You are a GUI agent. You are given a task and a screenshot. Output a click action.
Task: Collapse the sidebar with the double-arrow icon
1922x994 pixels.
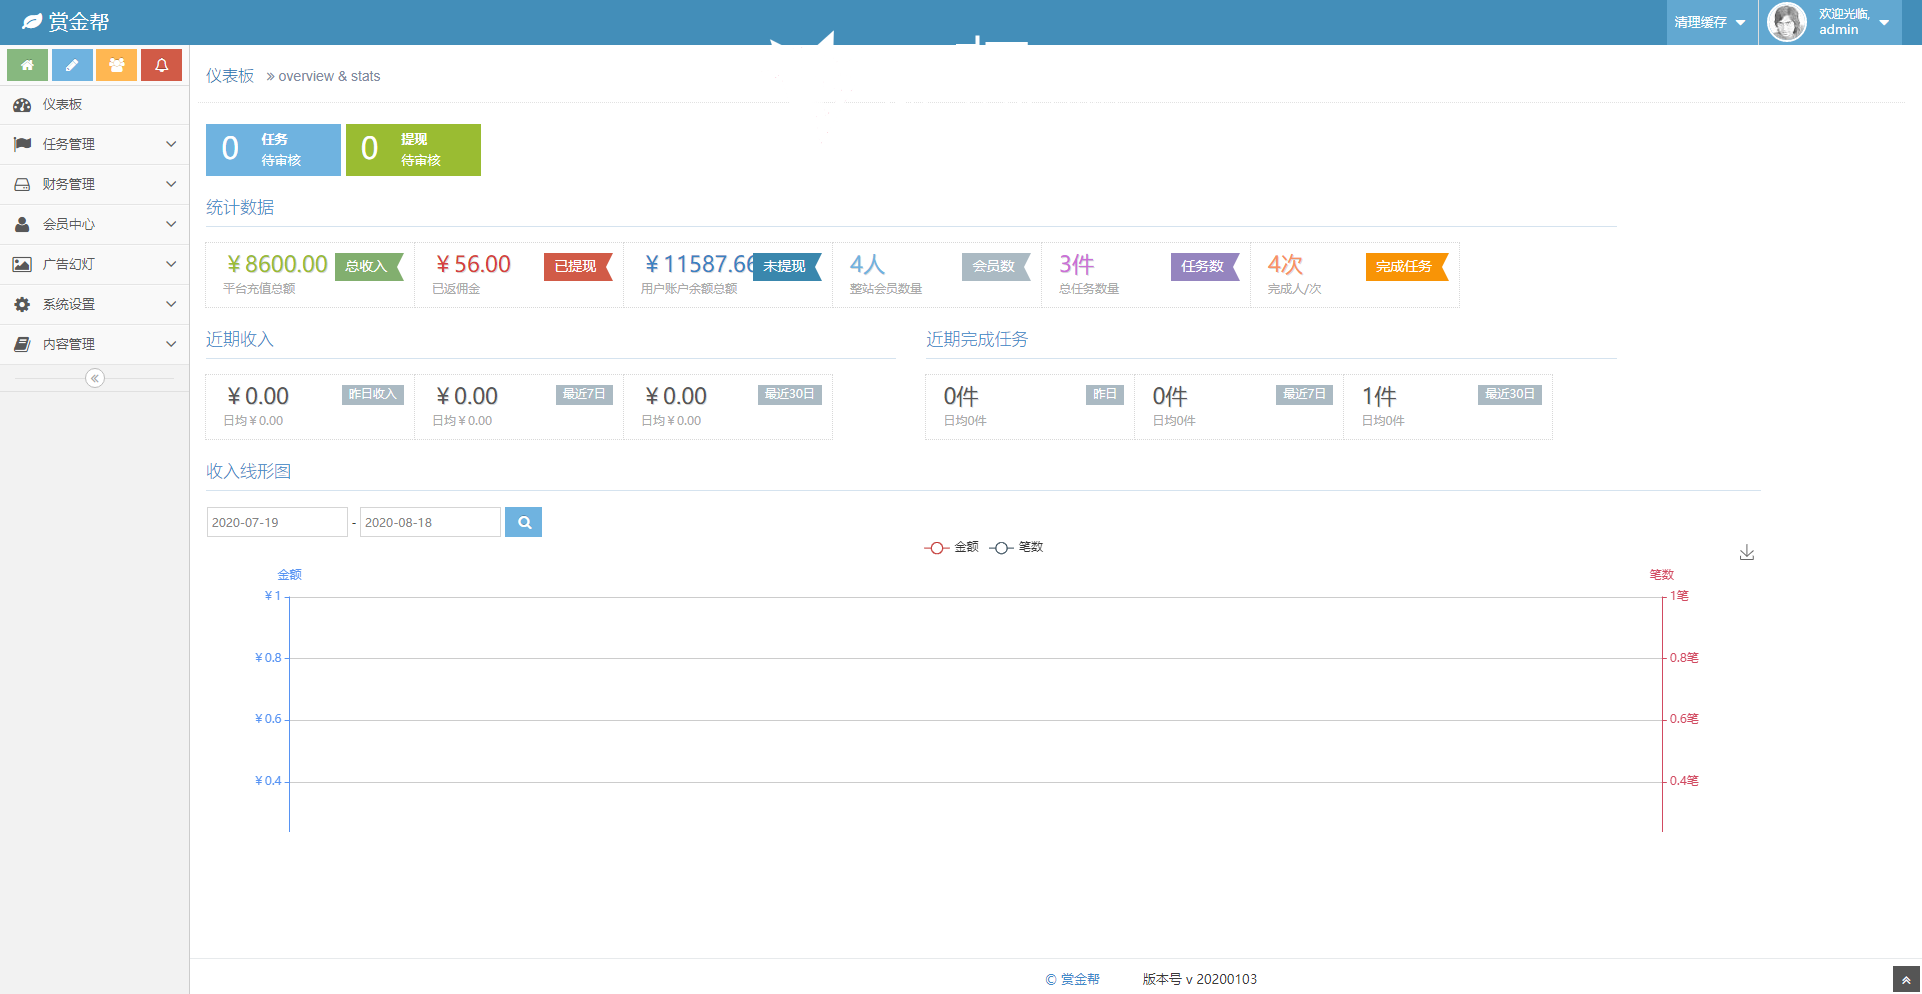click(x=95, y=378)
